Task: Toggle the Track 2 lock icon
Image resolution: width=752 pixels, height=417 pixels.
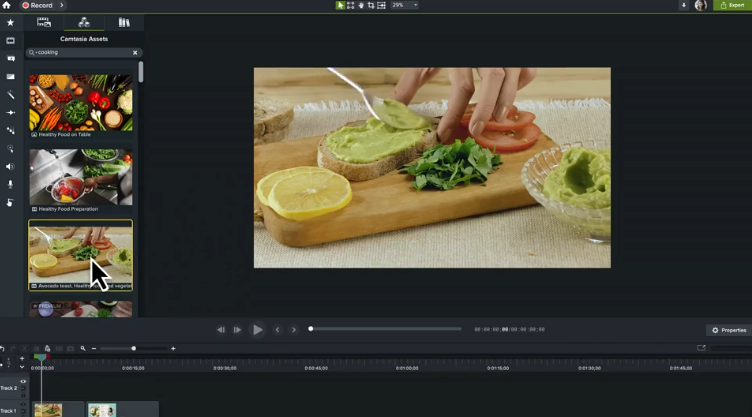Action: pos(23,393)
